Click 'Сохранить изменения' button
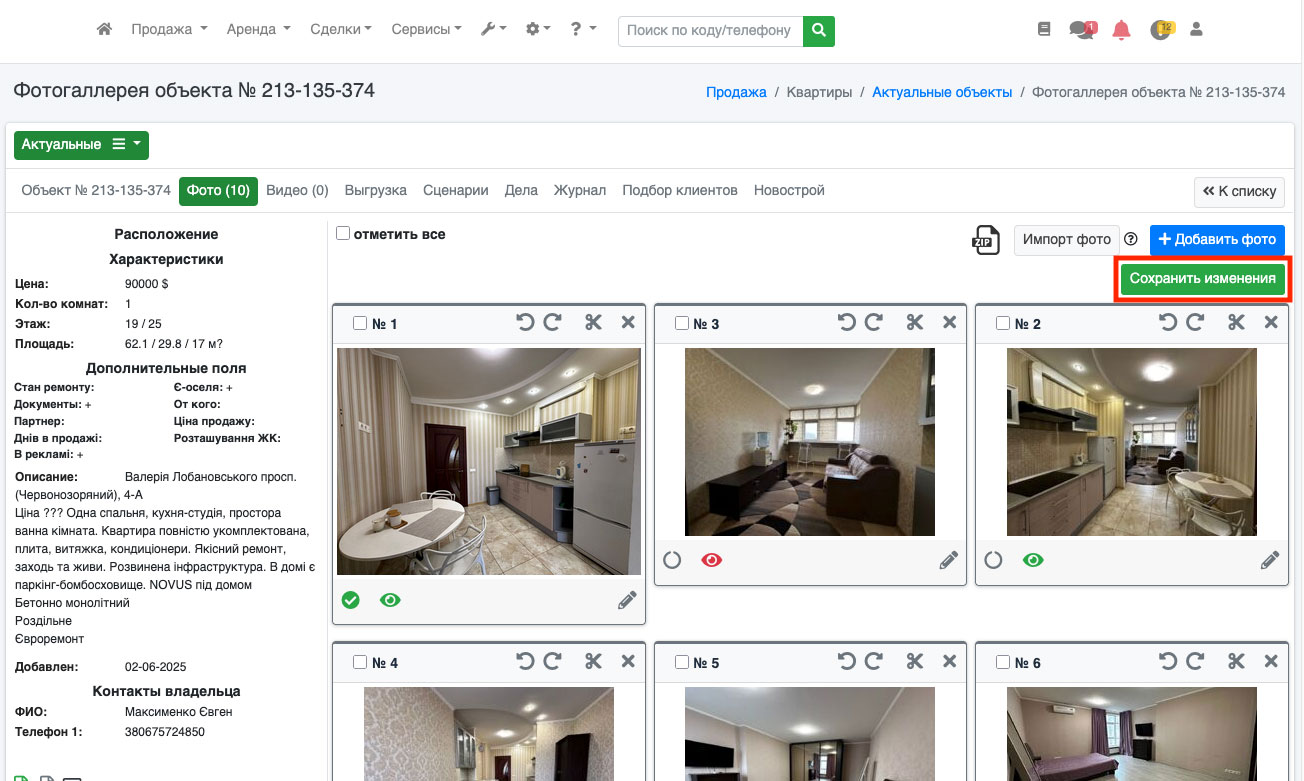The height and width of the screenshot is (781, 1304). (1202, 279)
